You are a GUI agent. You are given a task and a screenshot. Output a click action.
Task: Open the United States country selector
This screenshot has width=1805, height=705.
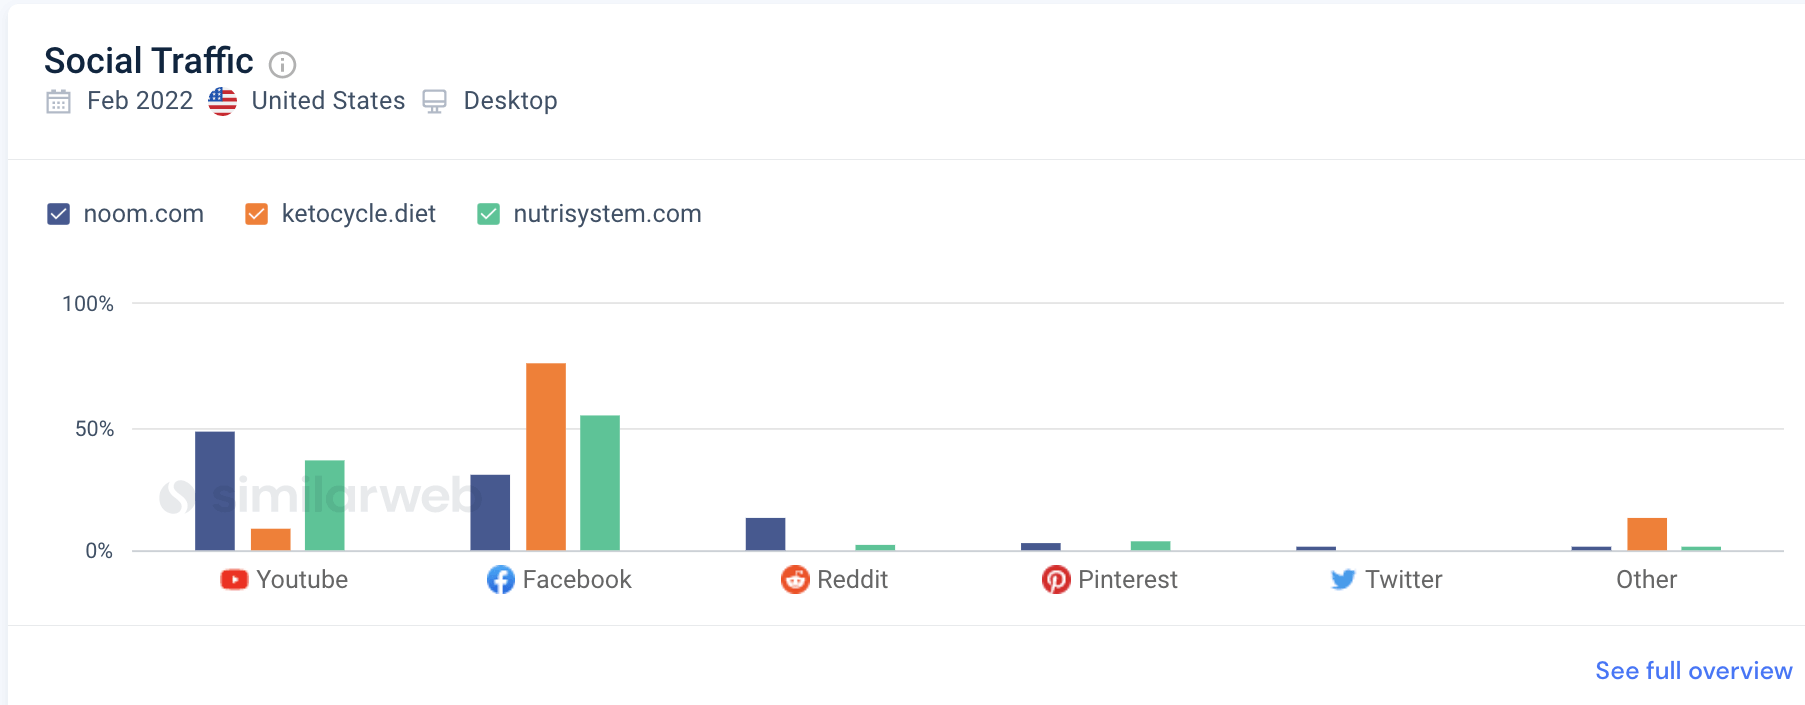[x=327, y=100]
